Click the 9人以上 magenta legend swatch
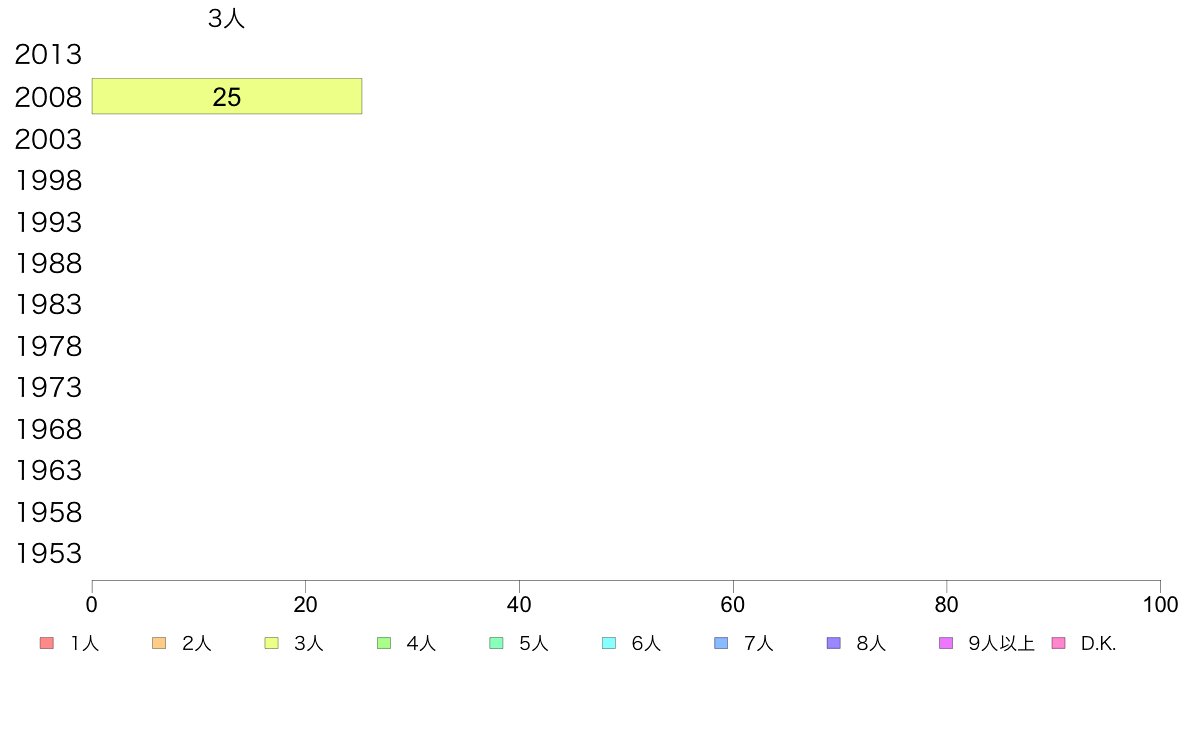Screen dimensions: 1188x736 (x=946, y=643)
